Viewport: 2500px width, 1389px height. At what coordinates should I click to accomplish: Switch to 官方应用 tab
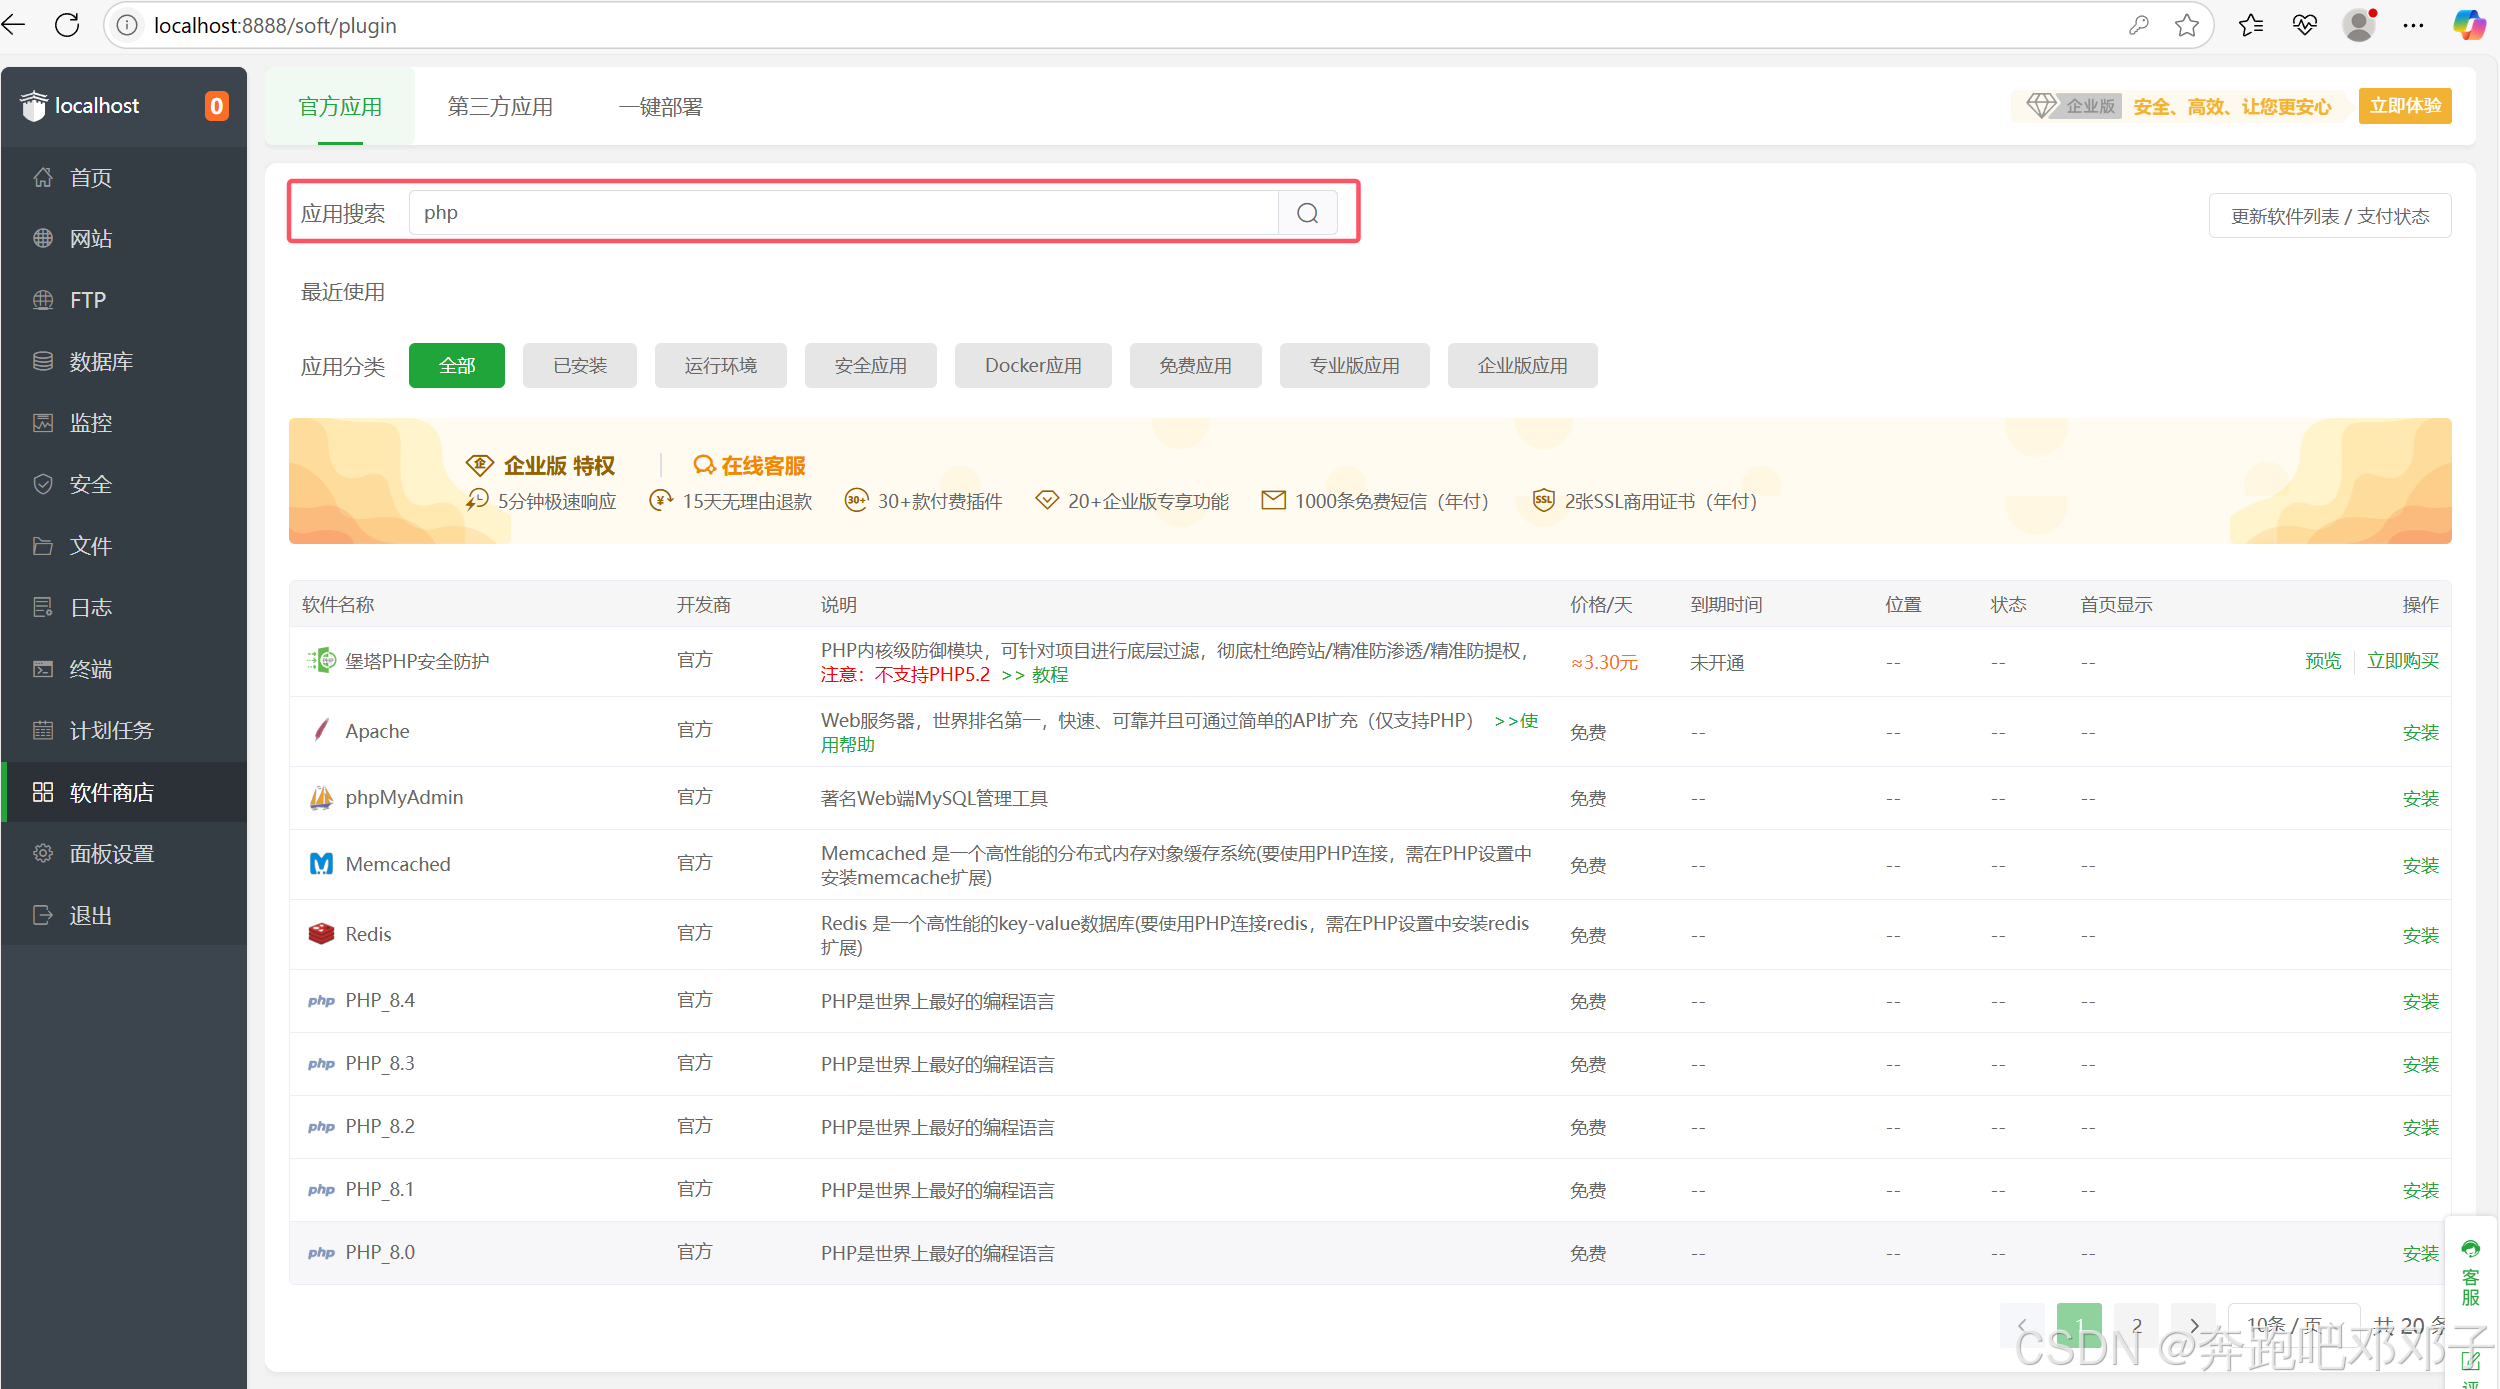click(x=340, y=107)
